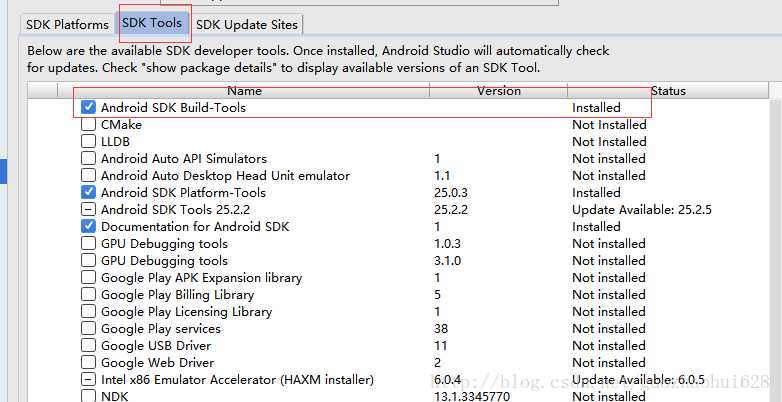Sort by the Status column header
The image size is (782, 402).
(668, 91)
